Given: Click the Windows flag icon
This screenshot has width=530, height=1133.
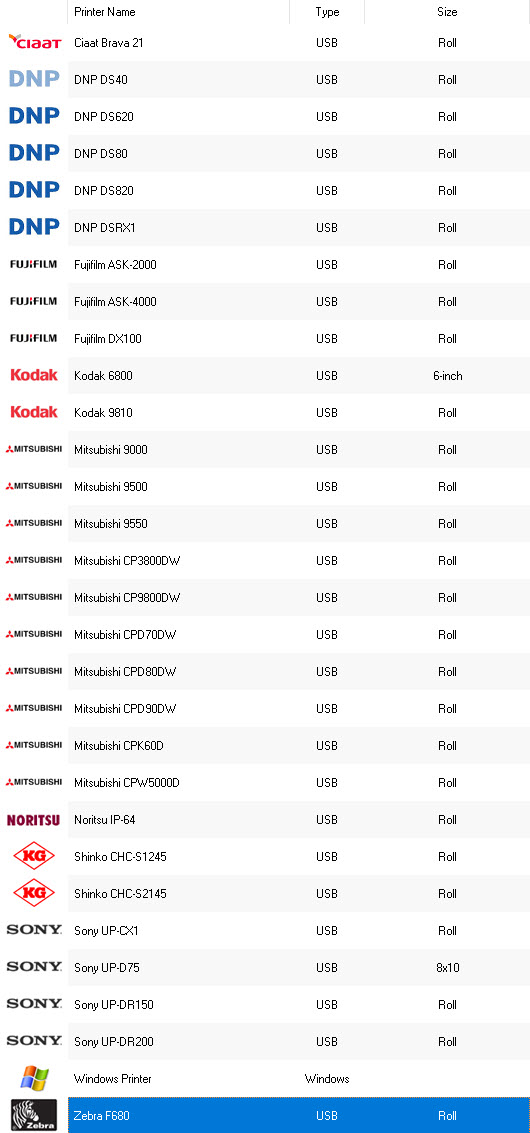Looking at the screenshot, I should 34,1078.
